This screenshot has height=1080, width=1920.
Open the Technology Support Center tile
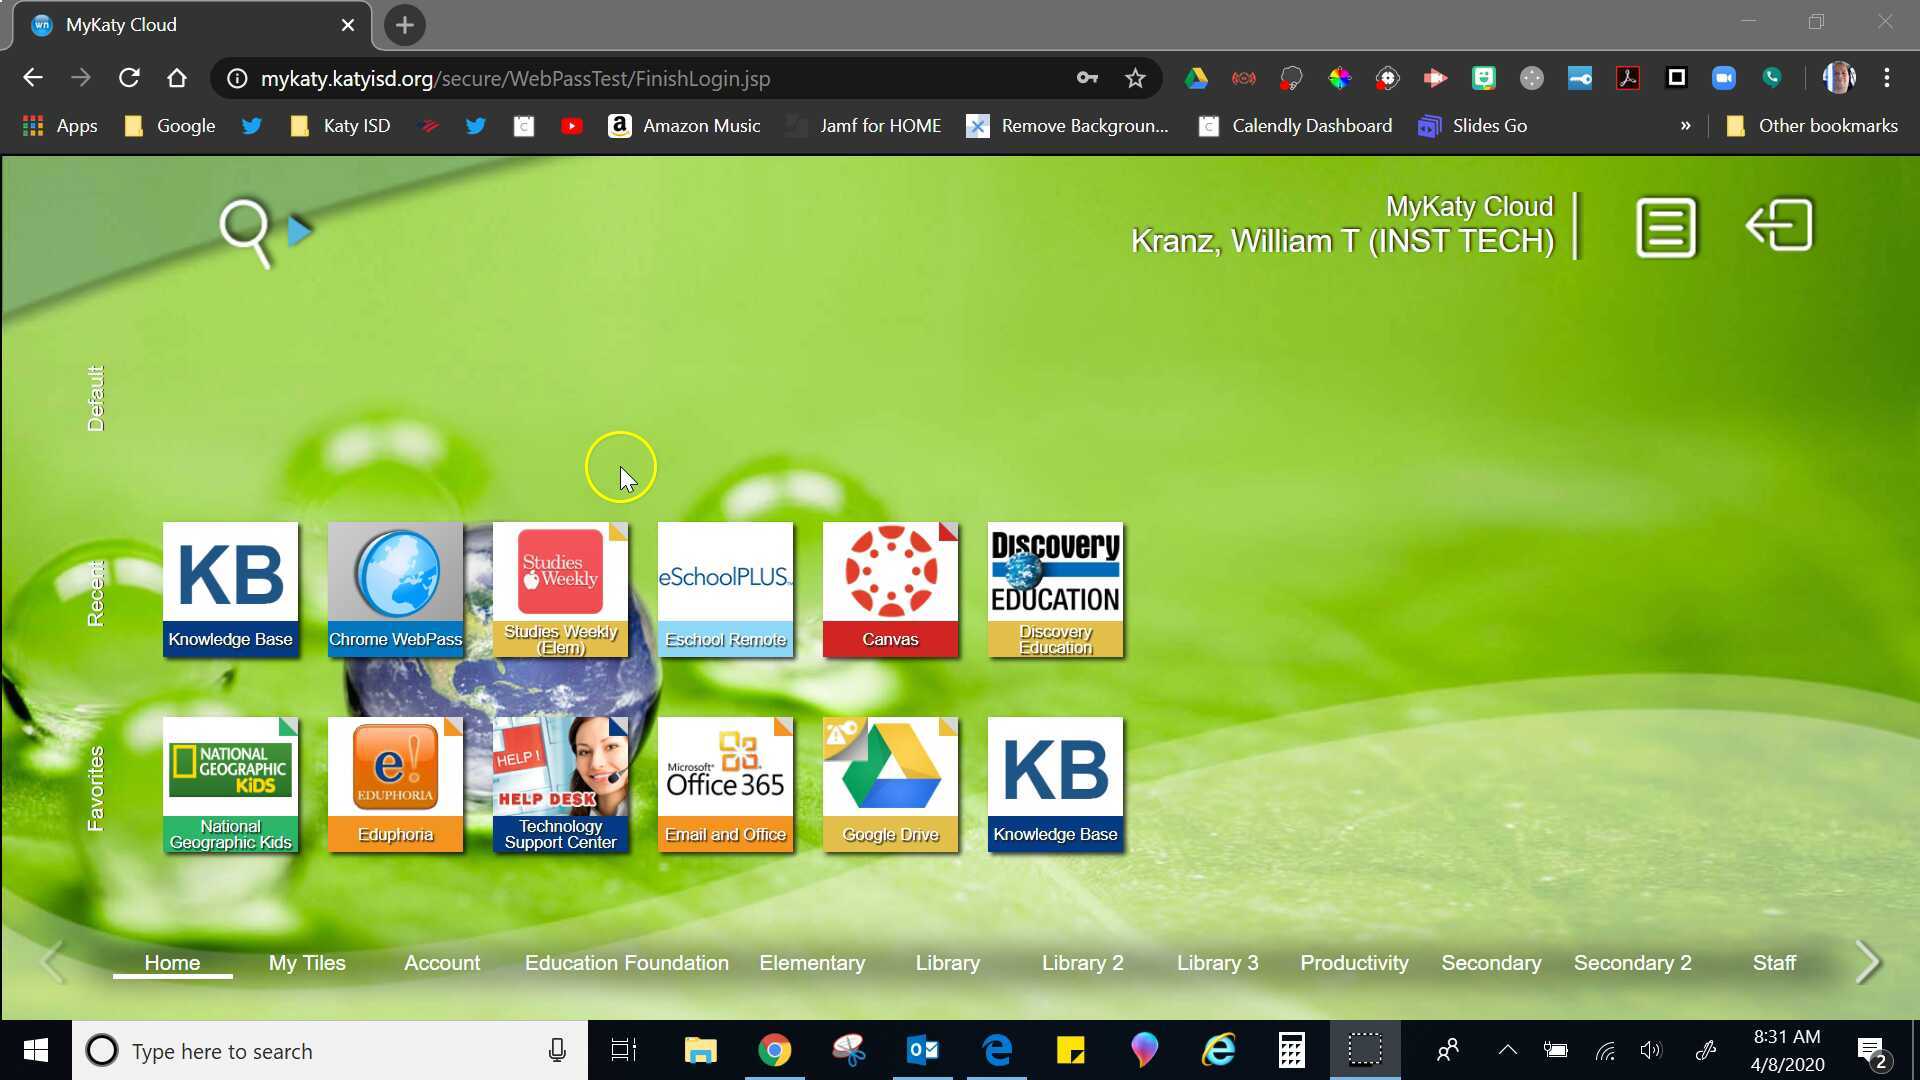(x=560, y=784)
